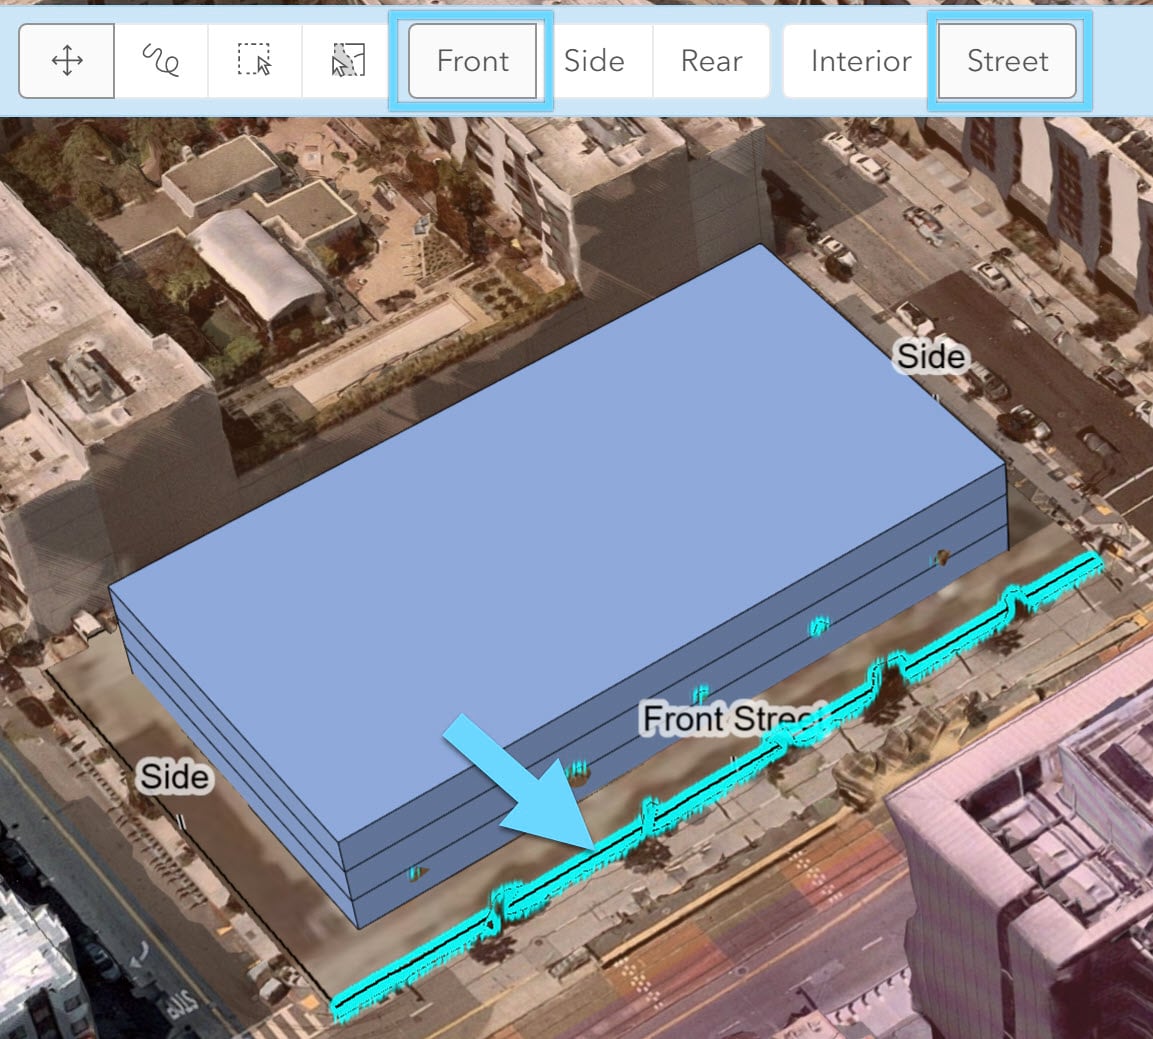Click the 'Side' label near the left edge
The width and height of the screenshot is (1153, 1039).
174,776
